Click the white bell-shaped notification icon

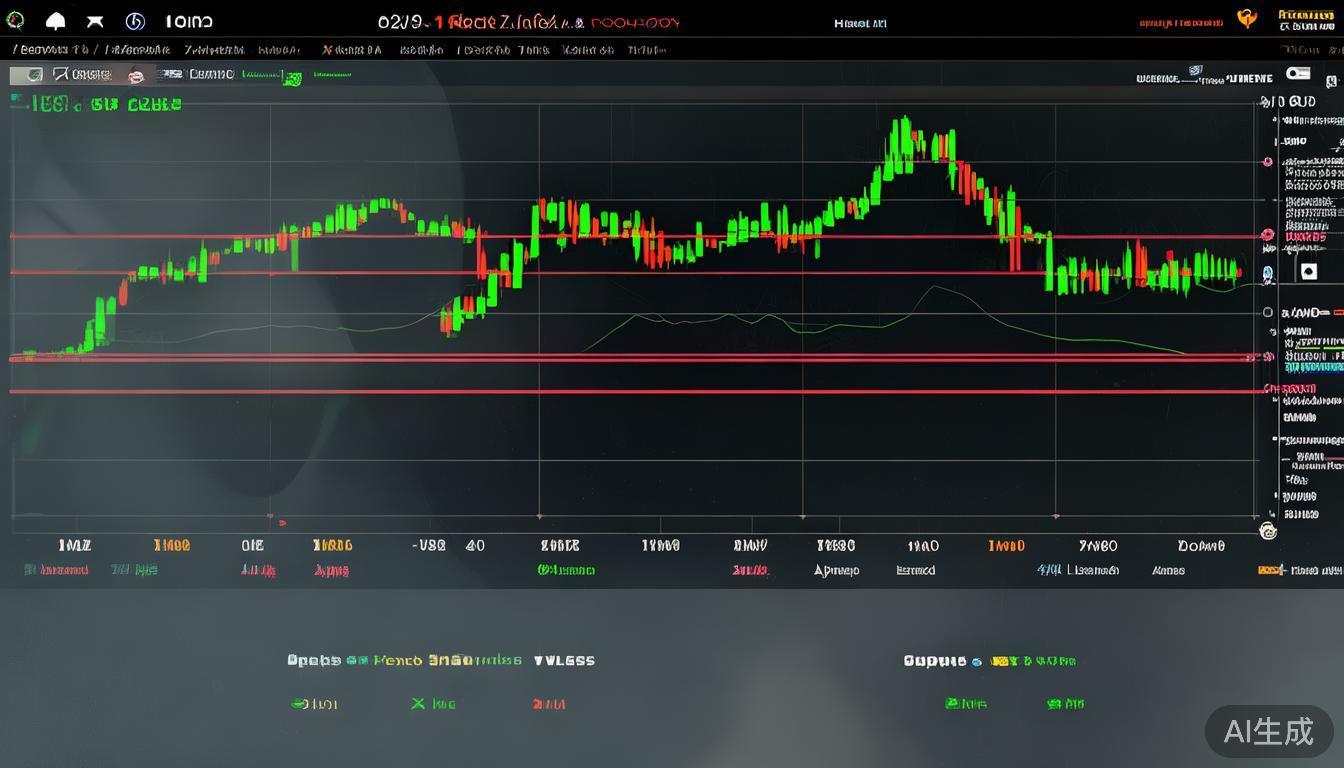(55, 21)
